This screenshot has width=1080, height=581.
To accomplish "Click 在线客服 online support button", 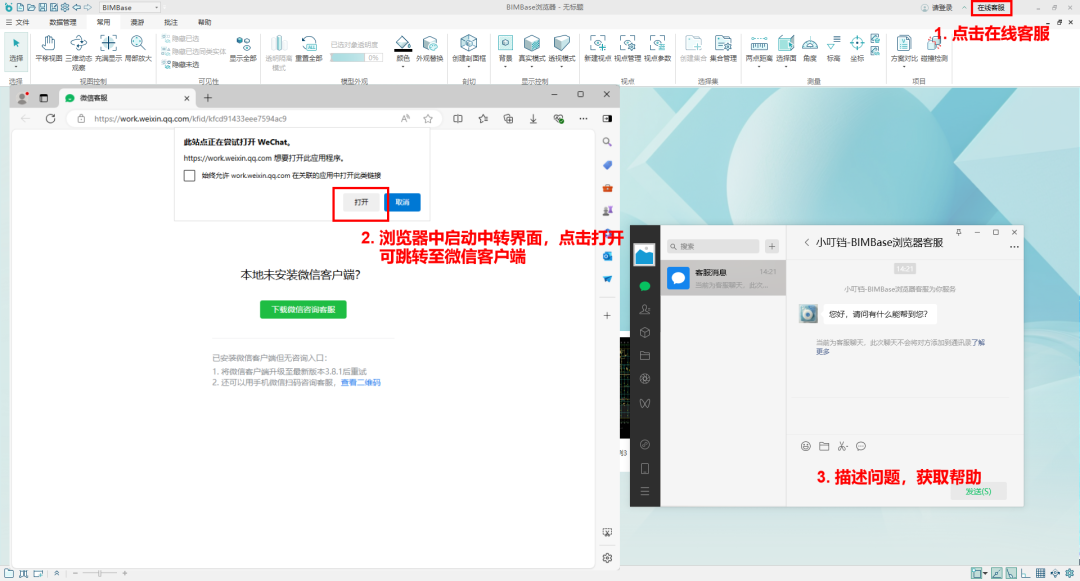I will click(990, 8).
